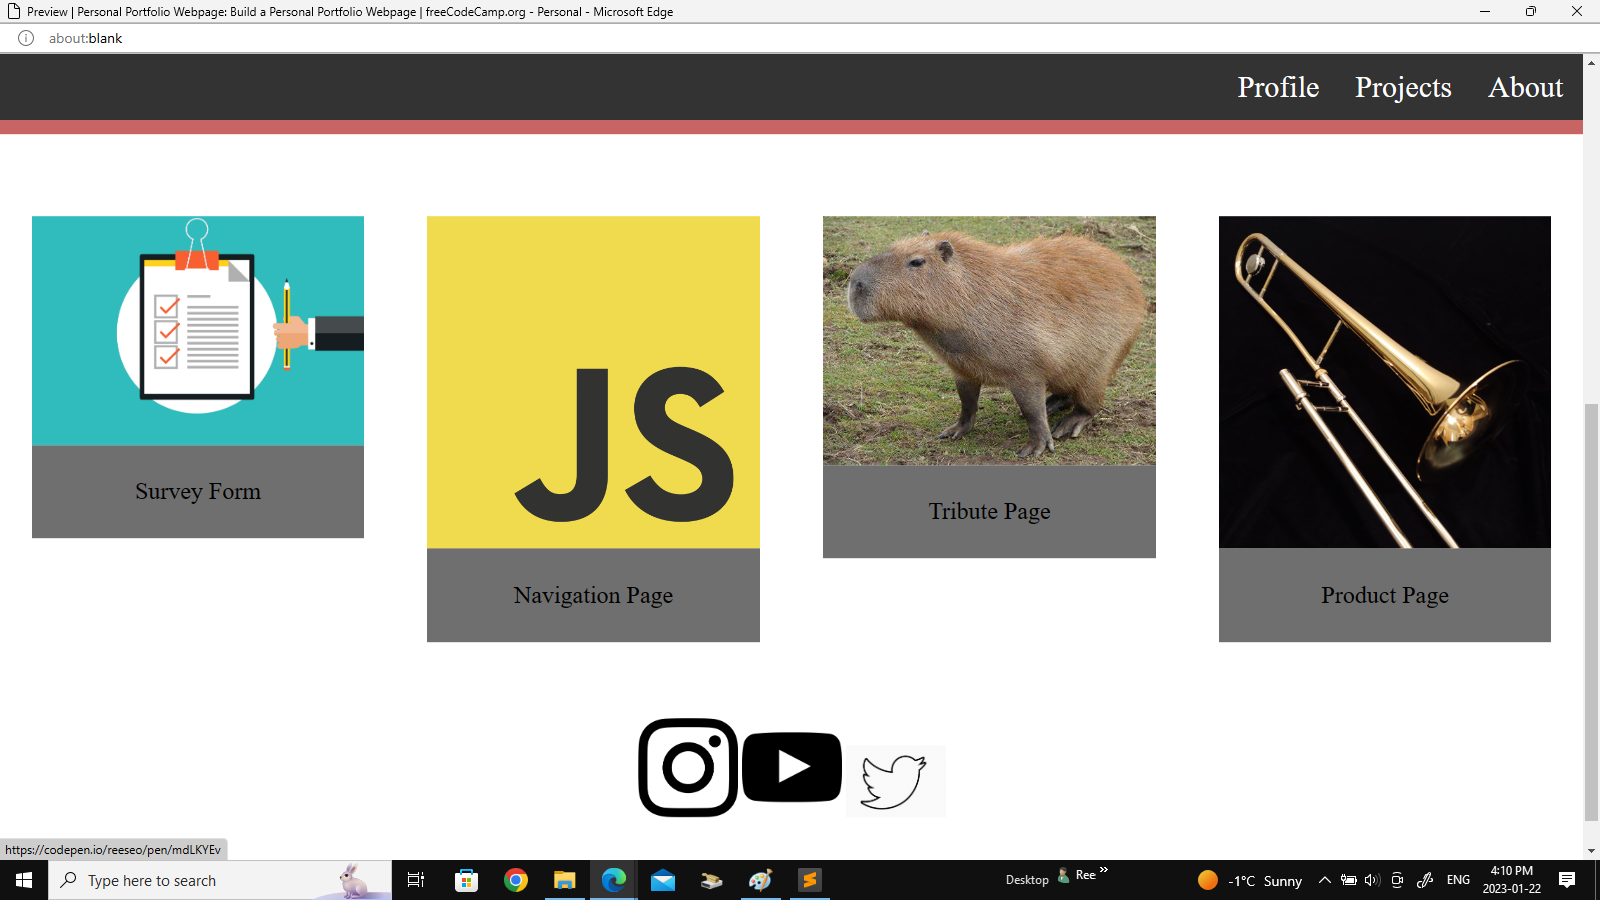
Task: Open the Profile navigation link
Action: click(1277, 87)
